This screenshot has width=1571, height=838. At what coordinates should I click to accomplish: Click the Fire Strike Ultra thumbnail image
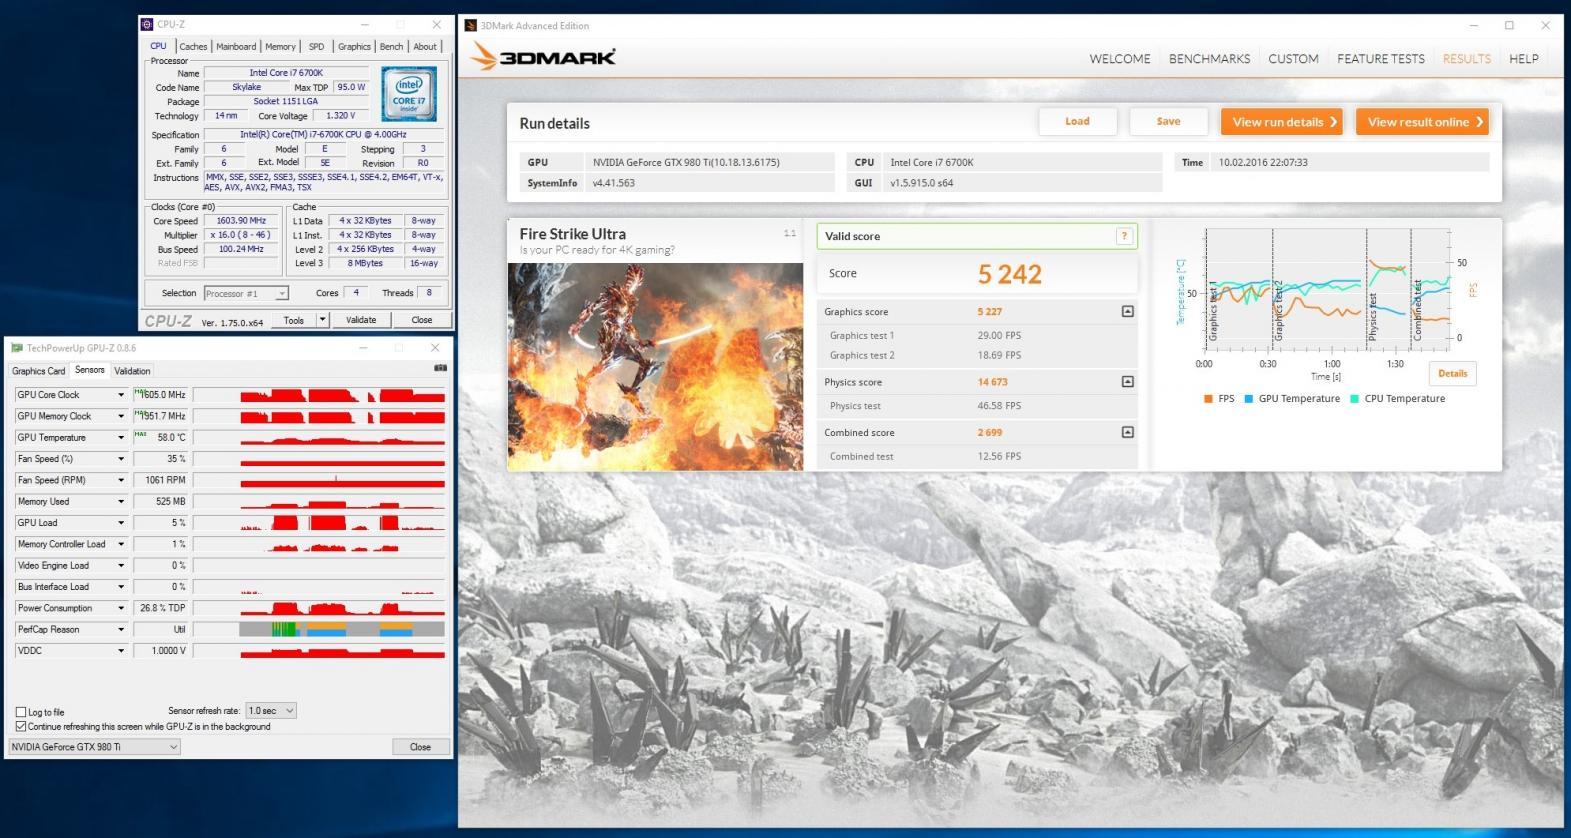(x=655, y=366)
